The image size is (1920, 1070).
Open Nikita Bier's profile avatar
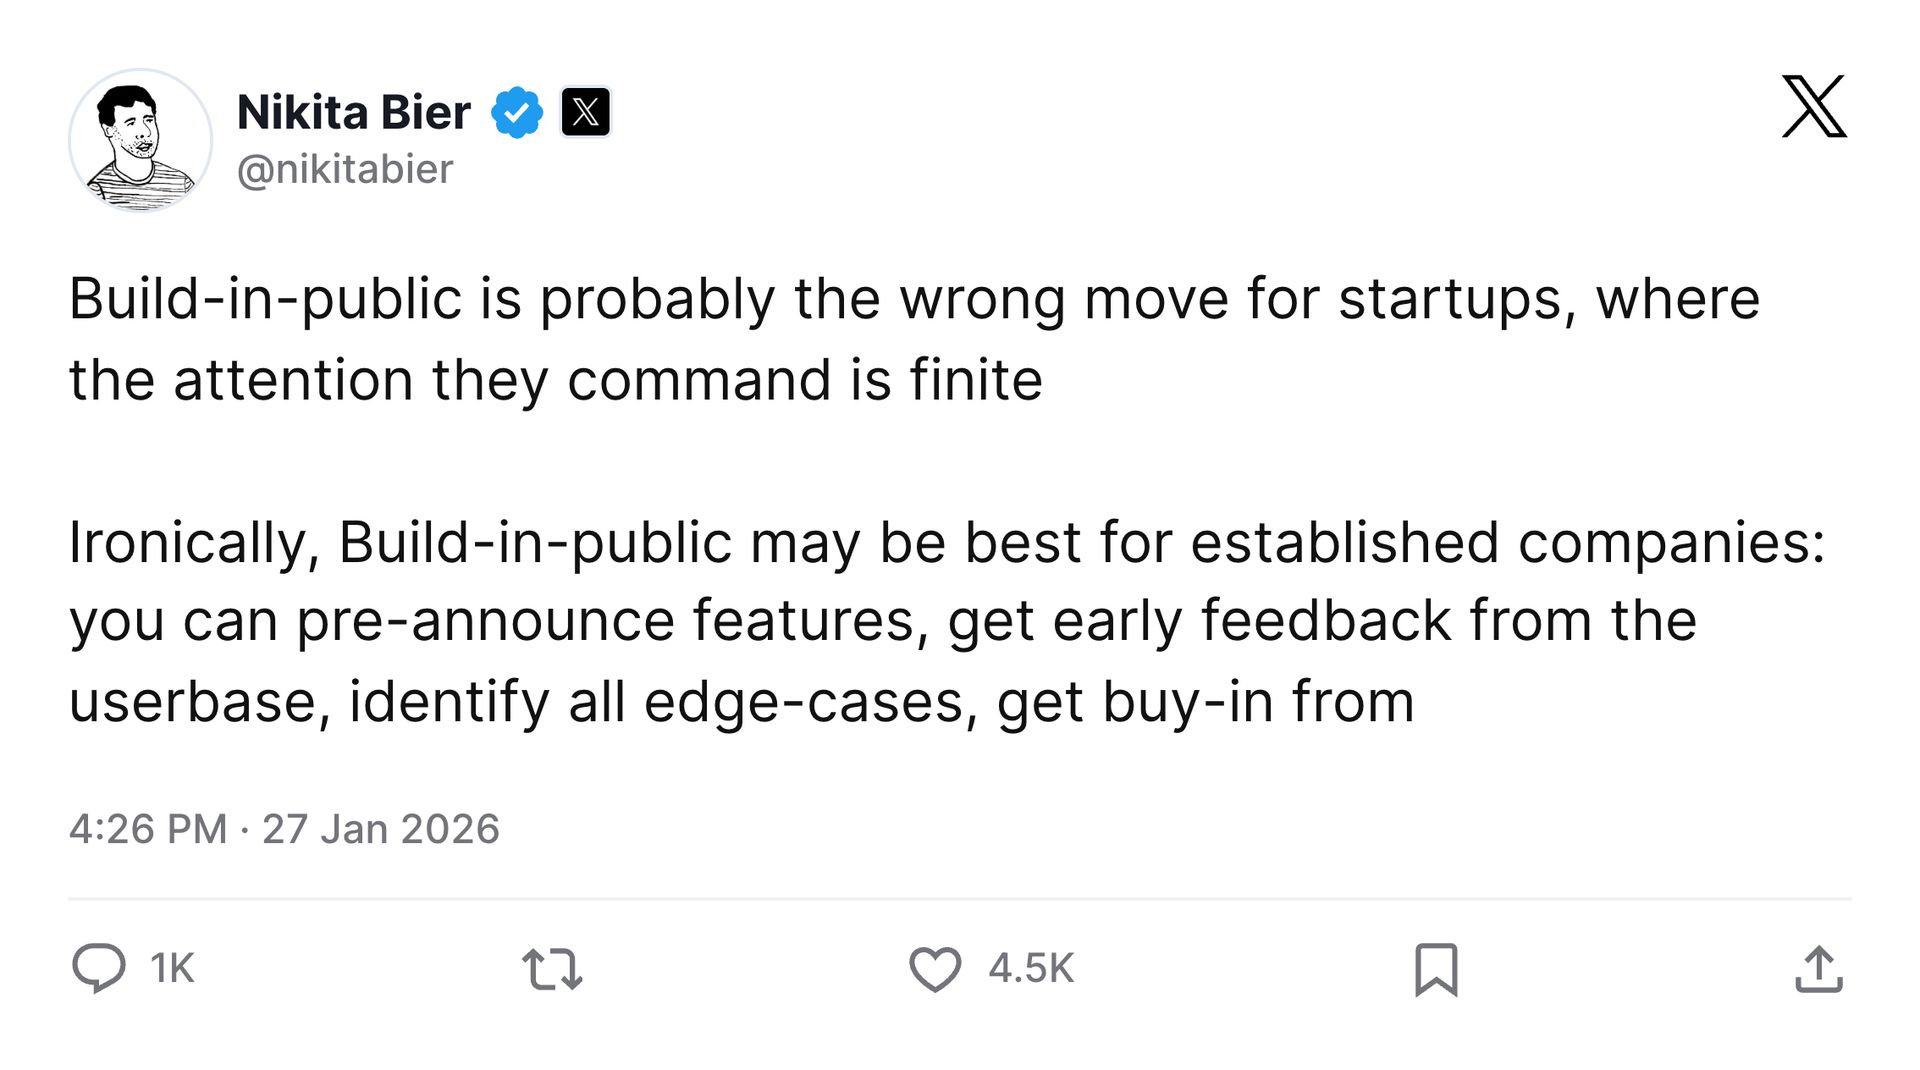(140, 140)
